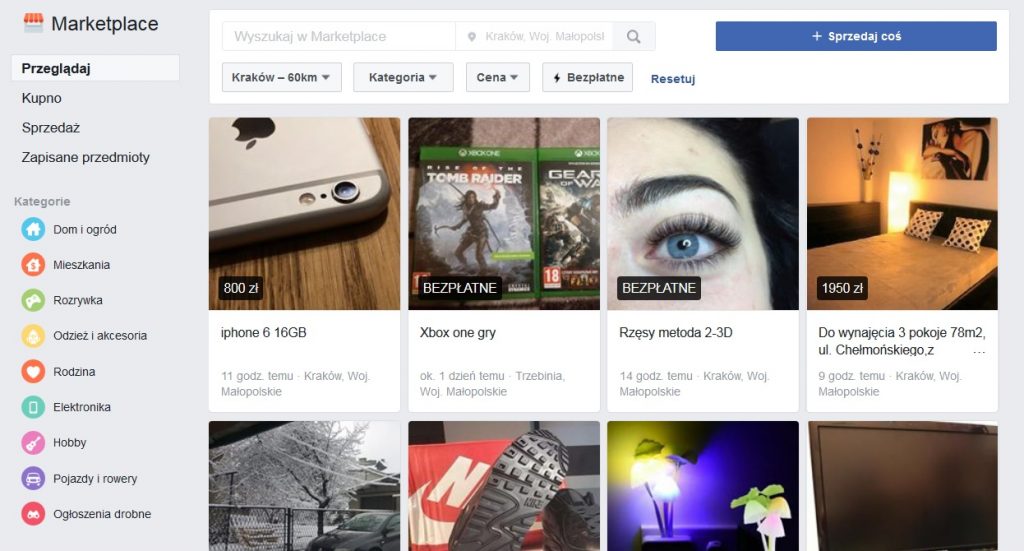The image size is (1024, 551).
Task: Click the 1950 zł price tag
Action: (842, 288)
